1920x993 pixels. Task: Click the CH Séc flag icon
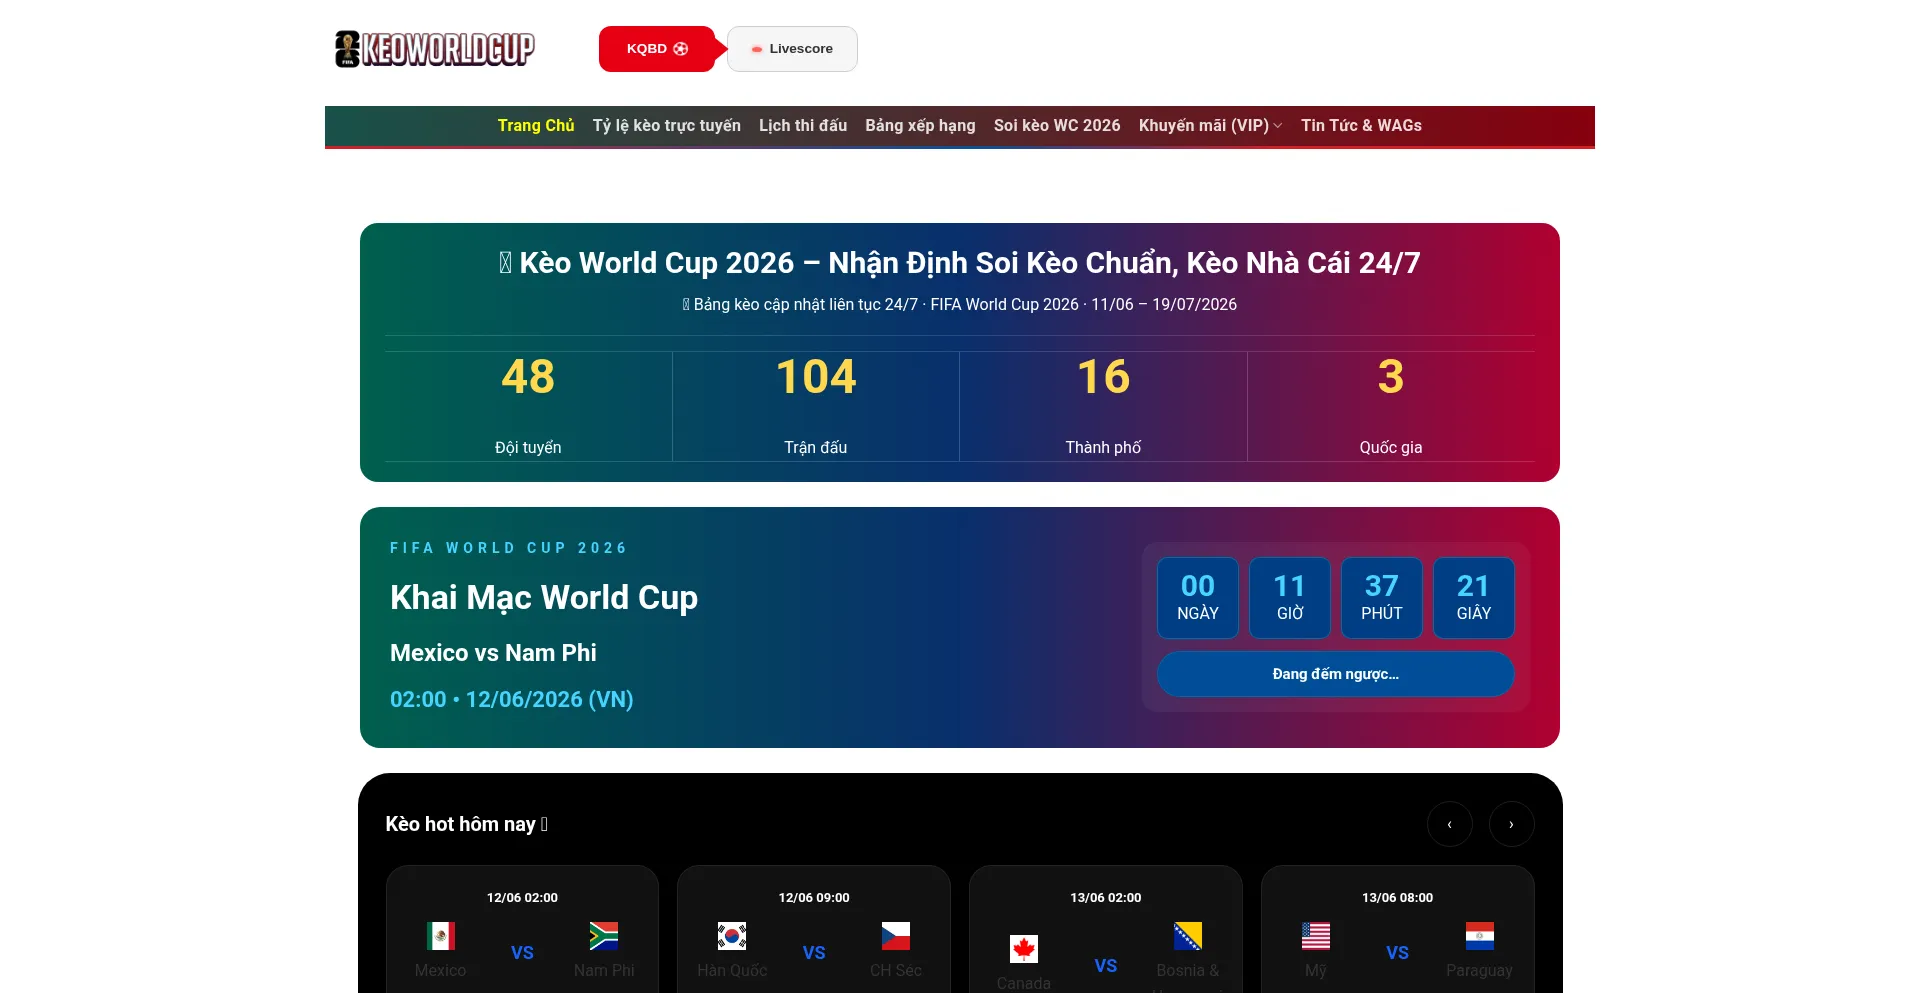pyautogui.click(x=896, y=936)
